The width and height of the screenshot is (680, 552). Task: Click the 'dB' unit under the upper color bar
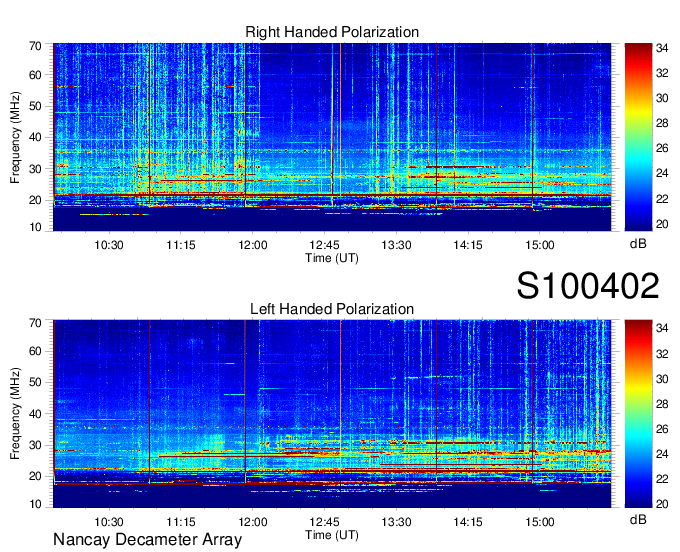point(638,244)
